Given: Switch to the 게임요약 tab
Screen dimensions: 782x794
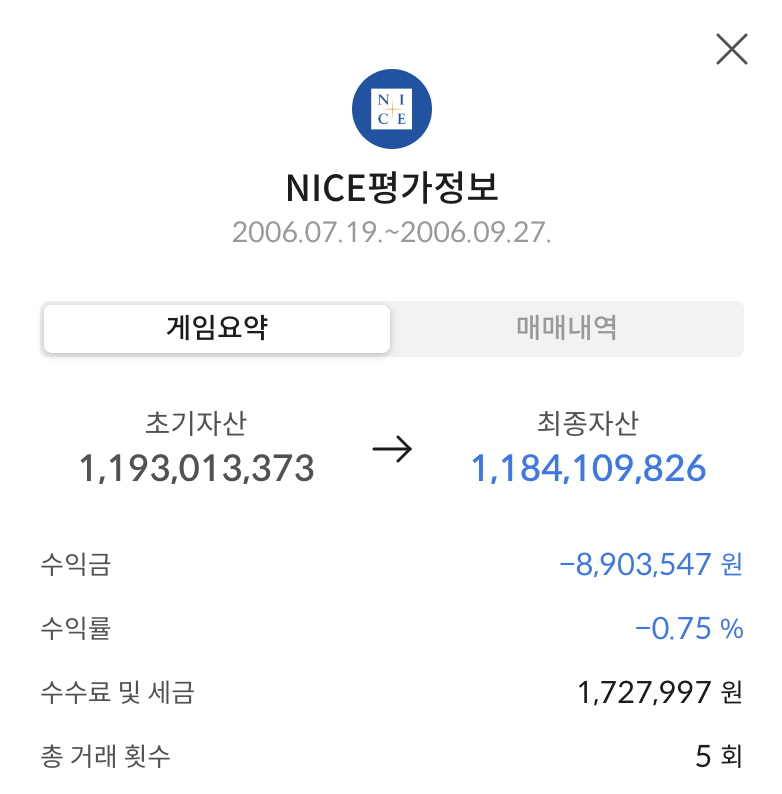Looking at the screenshot, I should [x=217, y=329].
